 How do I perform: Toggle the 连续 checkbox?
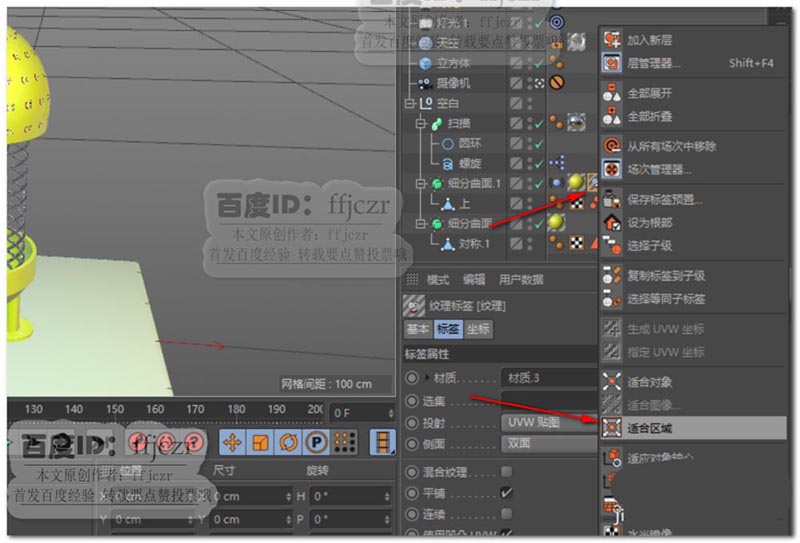click(506, 513)
